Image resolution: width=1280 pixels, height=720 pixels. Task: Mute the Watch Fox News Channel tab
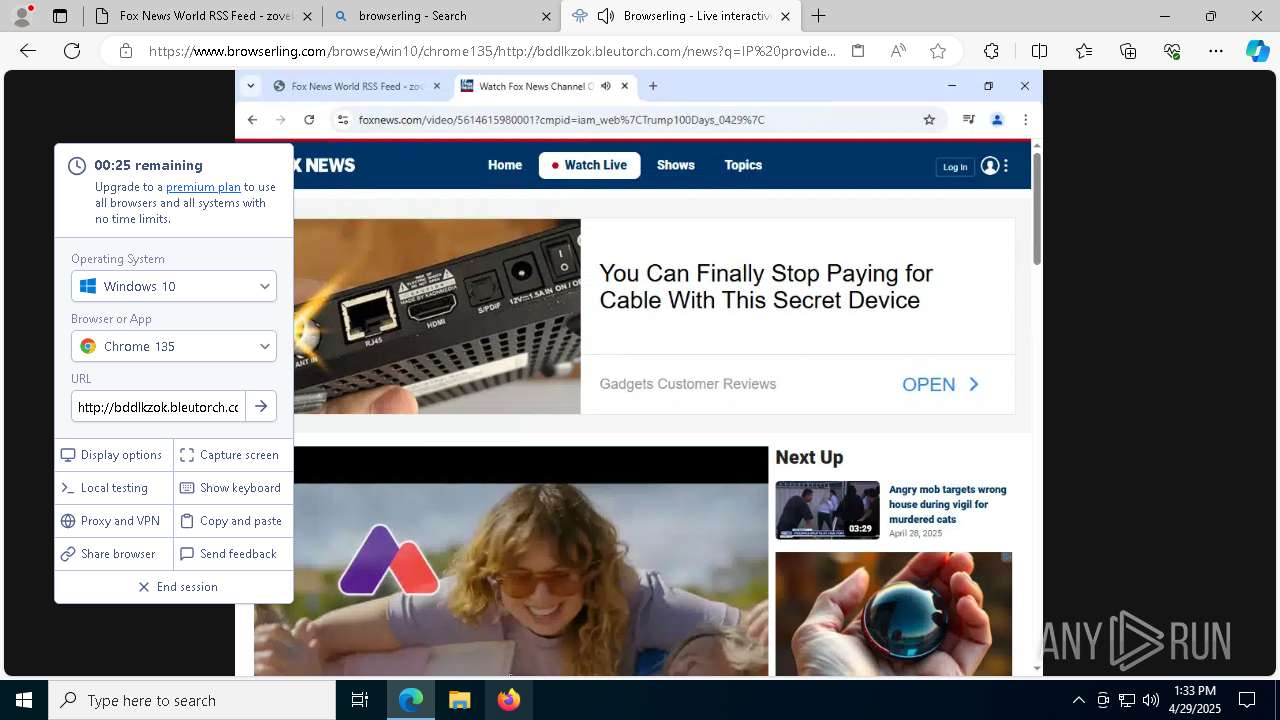click(606, 86)
